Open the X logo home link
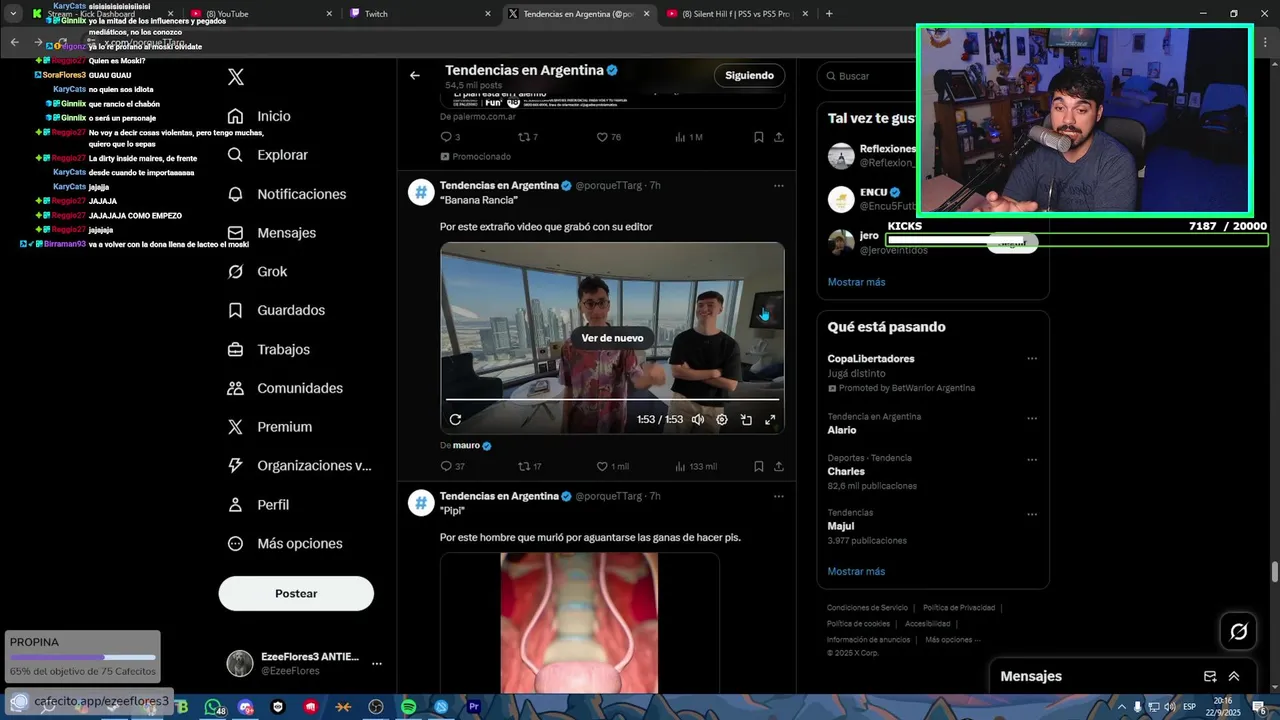 (236, 77)
